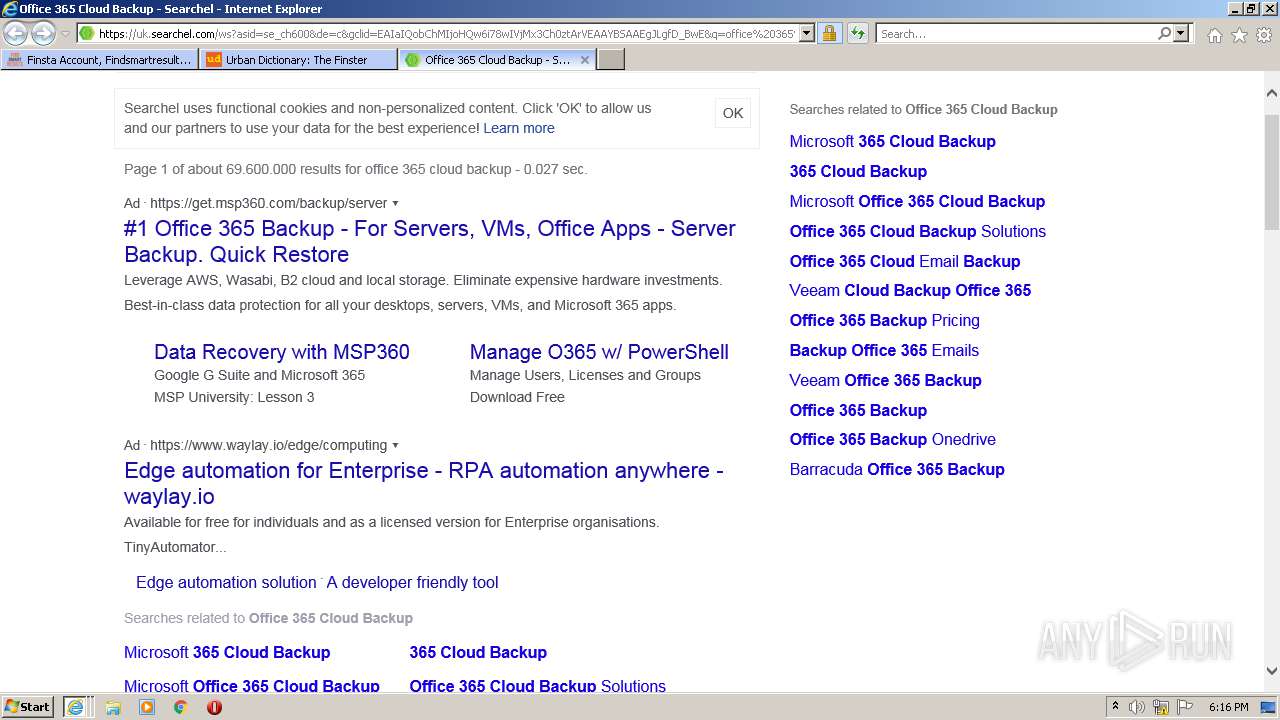Screen dimensions: 1280x720
Task: Open the File Explorer folder taskbar icon
Action: coord(113,707)
